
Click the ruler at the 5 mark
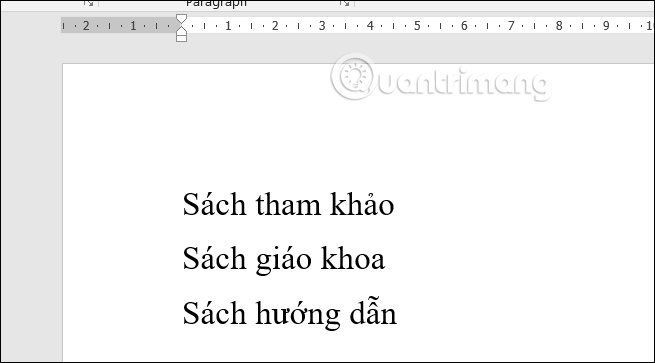click(417, 26)
